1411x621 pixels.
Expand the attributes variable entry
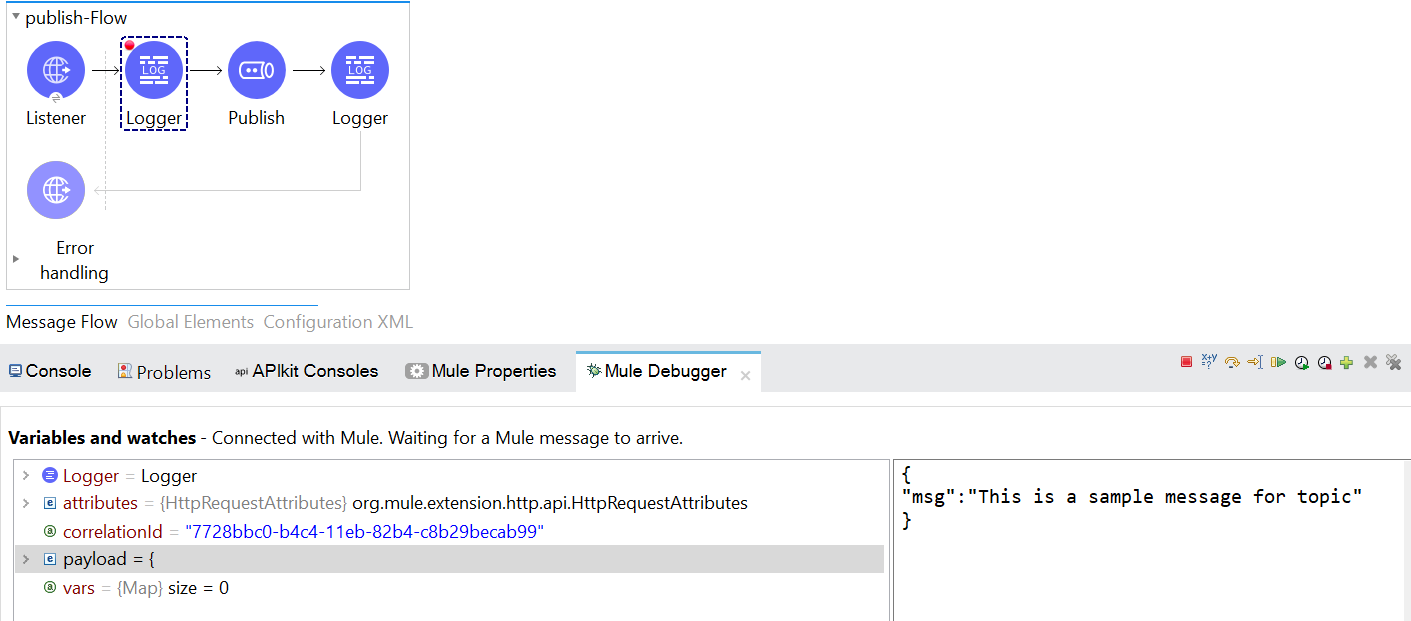(x=24, y=503)
